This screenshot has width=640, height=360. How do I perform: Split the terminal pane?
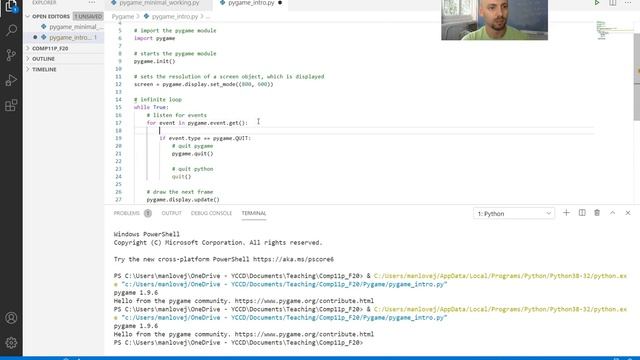582,213
